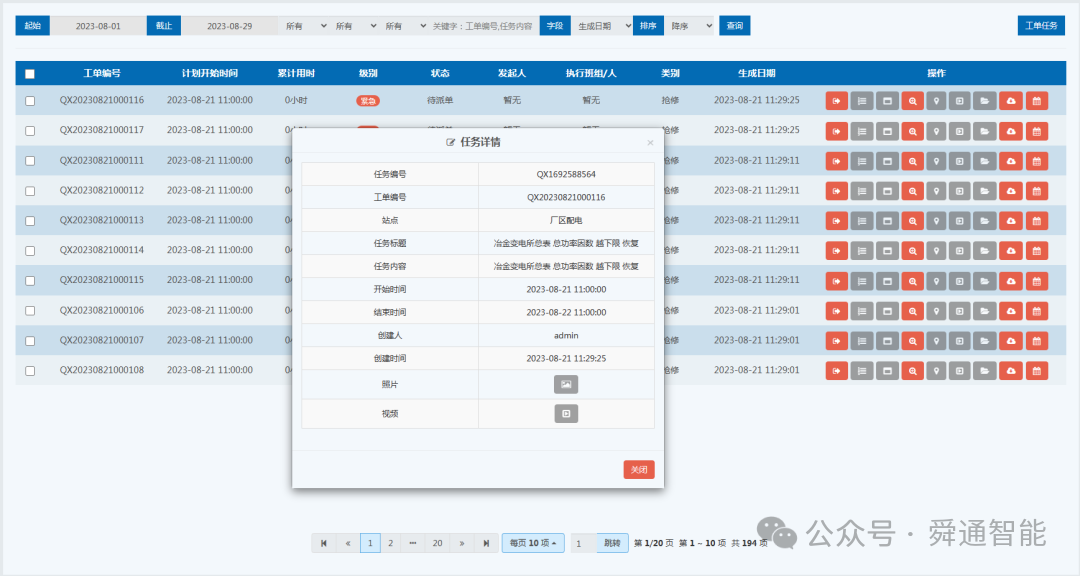Screen dimensions: 1080x576
Task: Click the task list icon on row QX20230821000117
Action: 861,131
